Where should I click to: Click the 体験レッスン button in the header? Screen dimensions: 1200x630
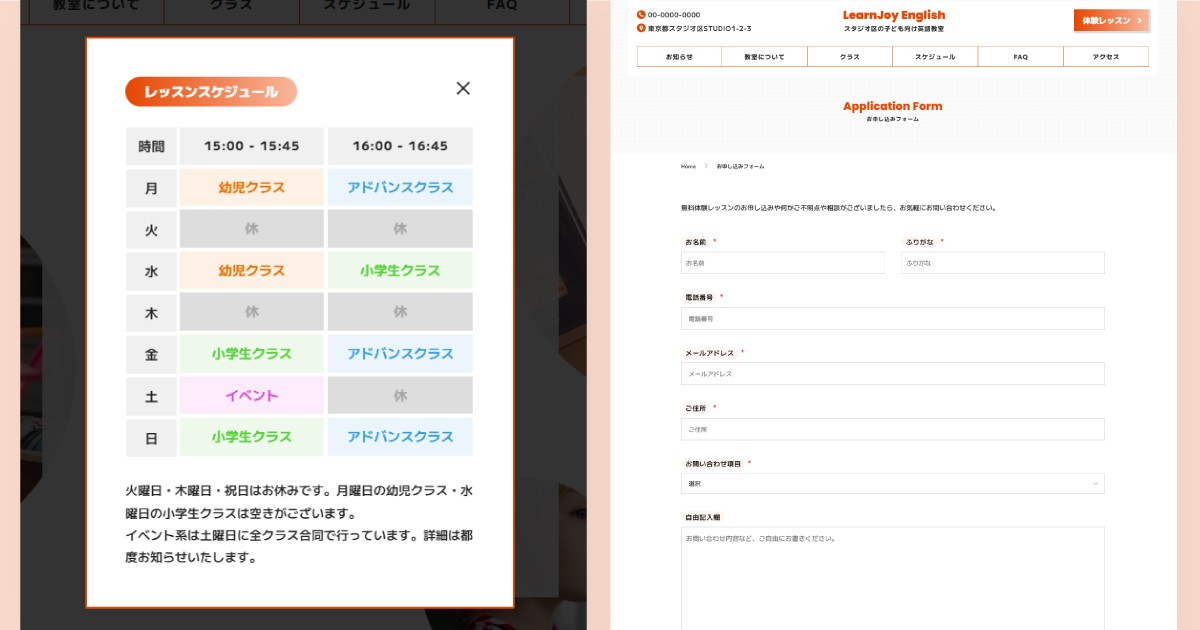[x=1110, y=20]
